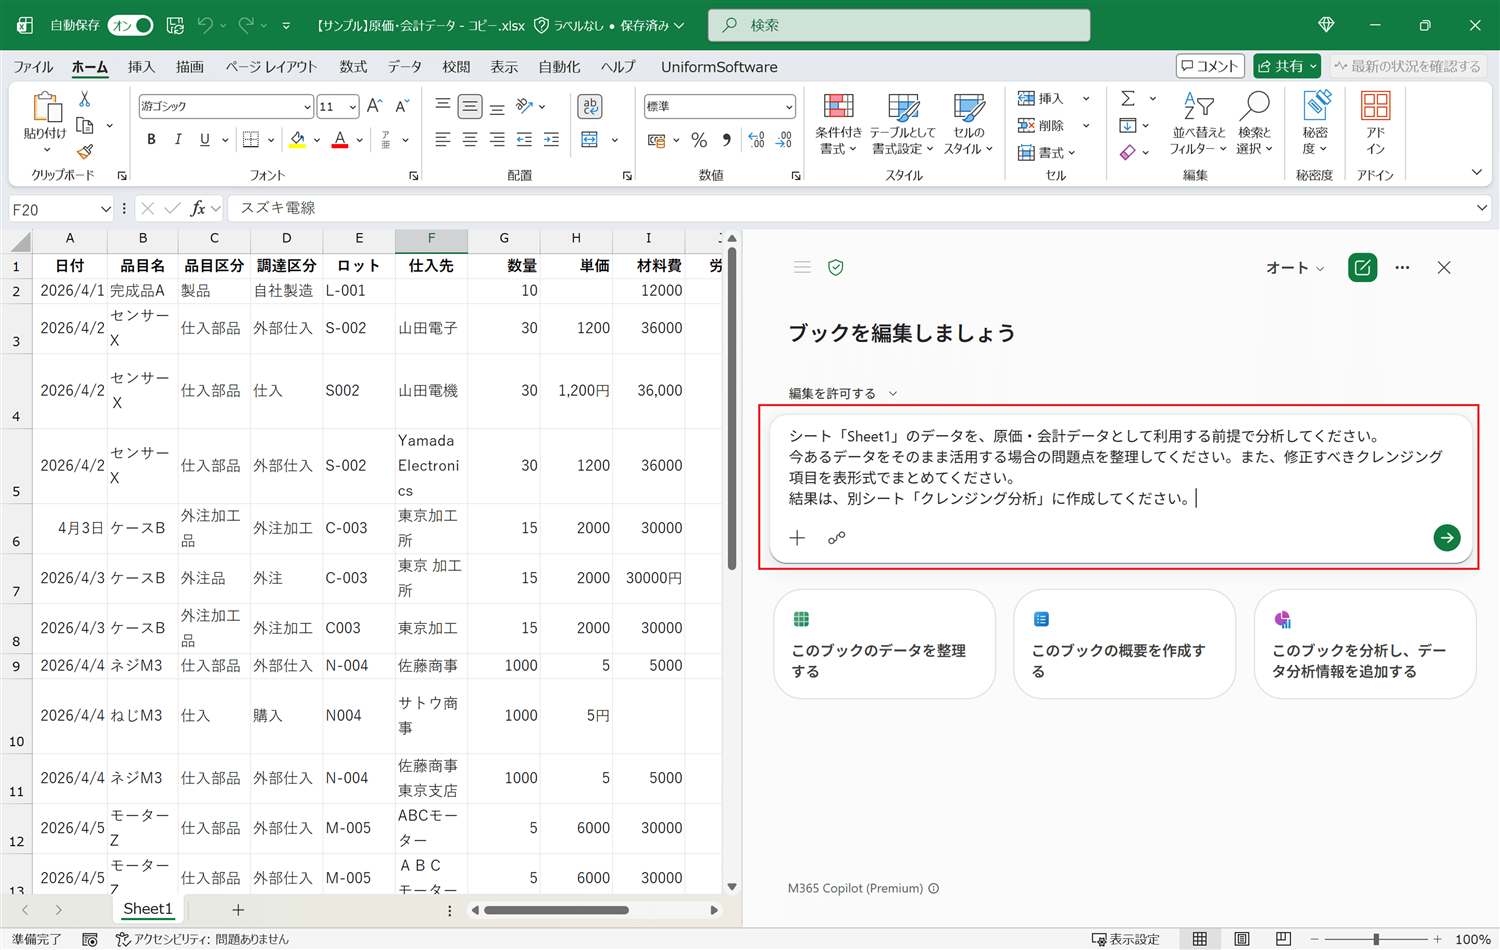This screenshot has width=1500, height=950.
Task: Open the font name dropdown (游ゴシック)
Action: coord(307,107)
